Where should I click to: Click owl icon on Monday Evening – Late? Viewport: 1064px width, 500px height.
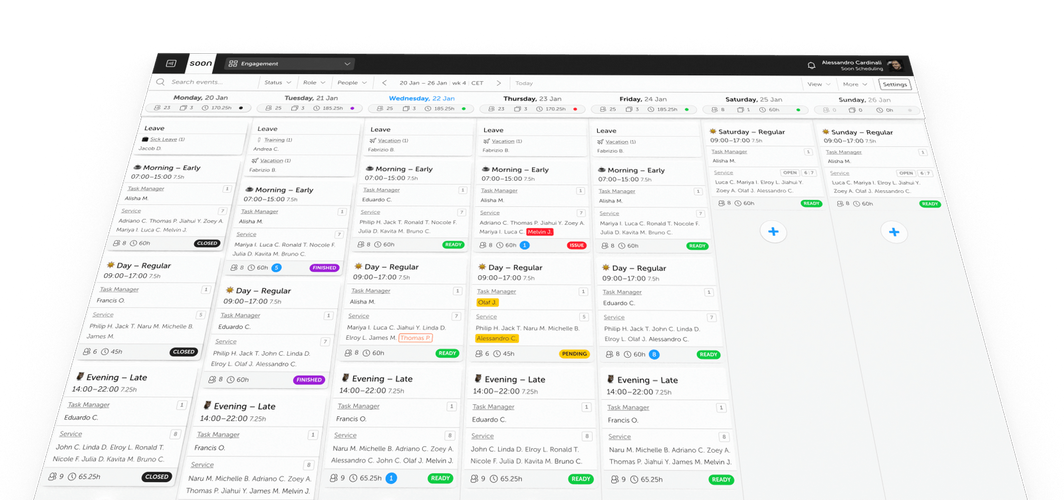tap(80, 377)
